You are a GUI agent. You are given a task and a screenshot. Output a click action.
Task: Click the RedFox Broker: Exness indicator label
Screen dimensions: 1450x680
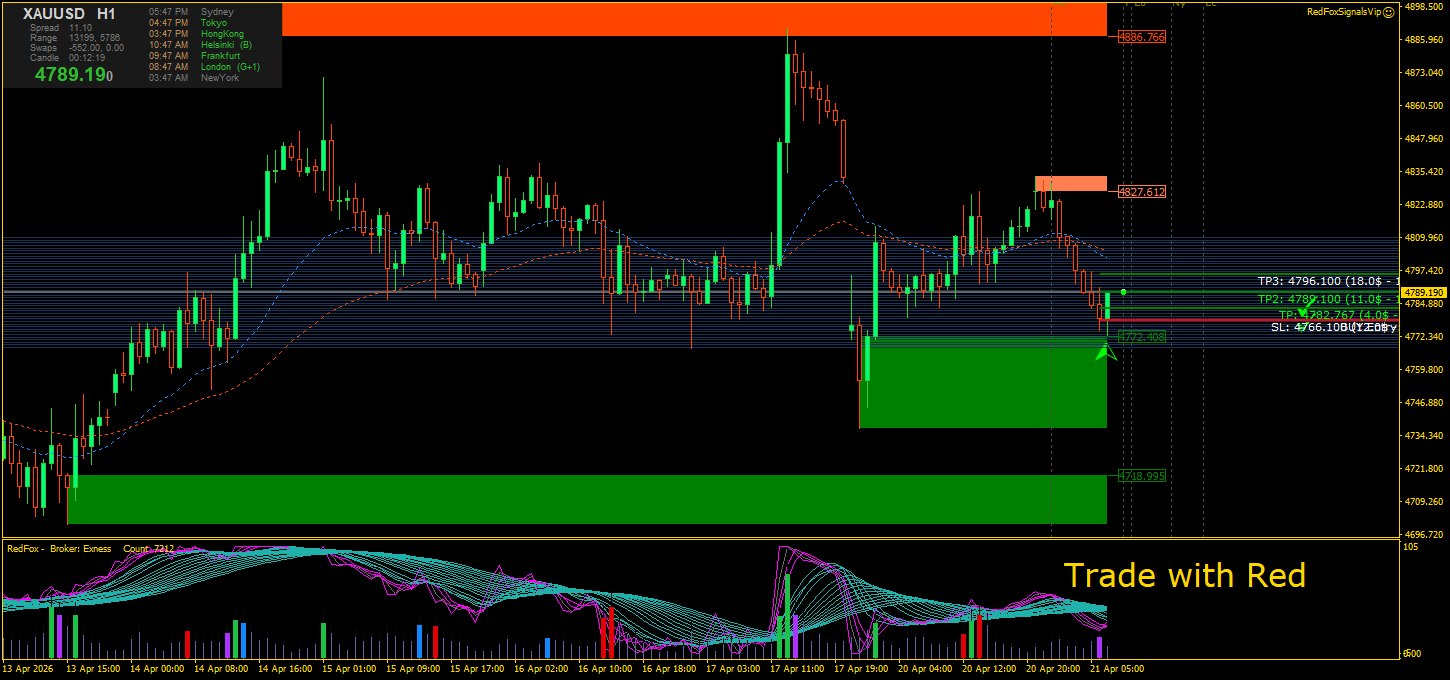point(59,548)
